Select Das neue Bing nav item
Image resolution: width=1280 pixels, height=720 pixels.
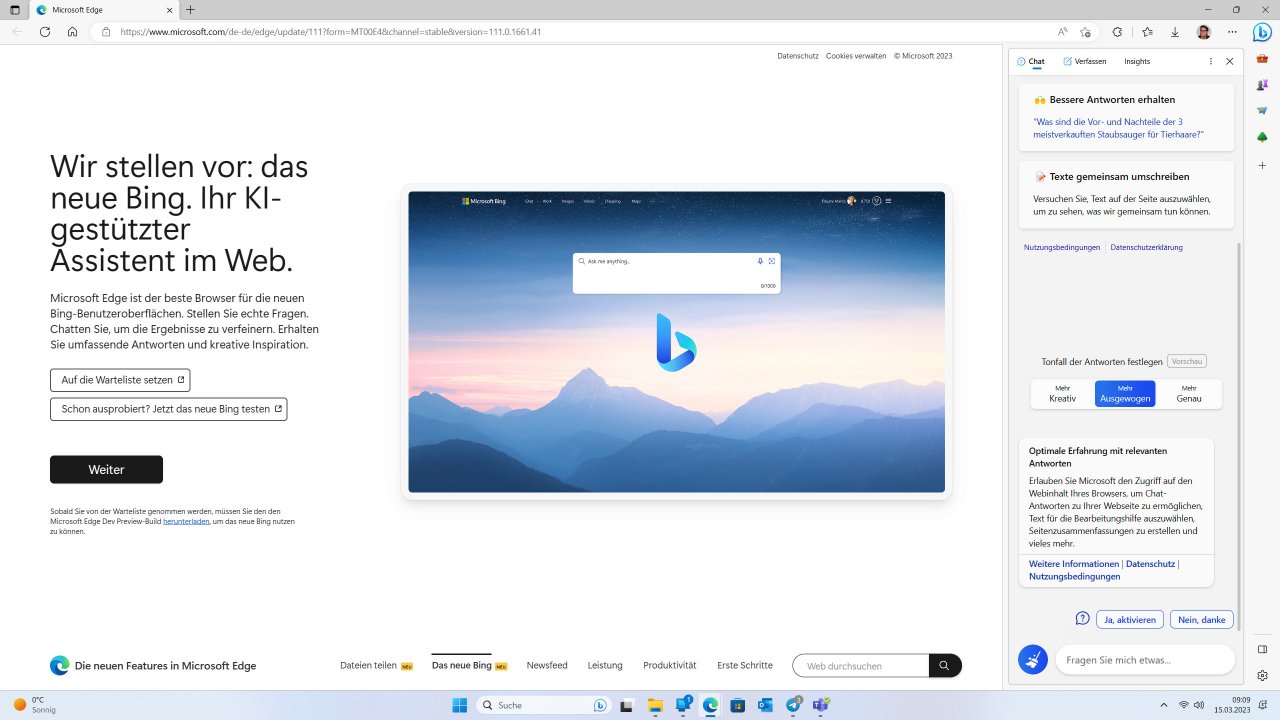coord(469,665)
